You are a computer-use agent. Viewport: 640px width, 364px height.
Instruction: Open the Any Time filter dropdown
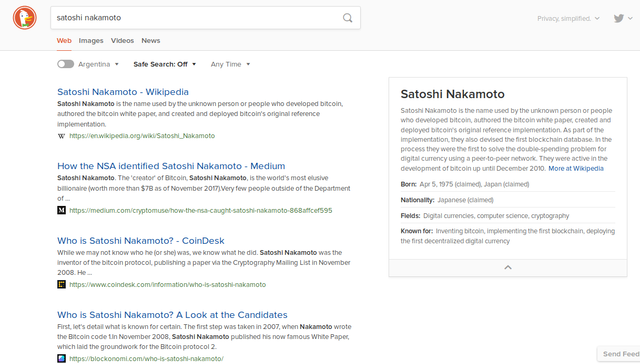tap(230, 64)
